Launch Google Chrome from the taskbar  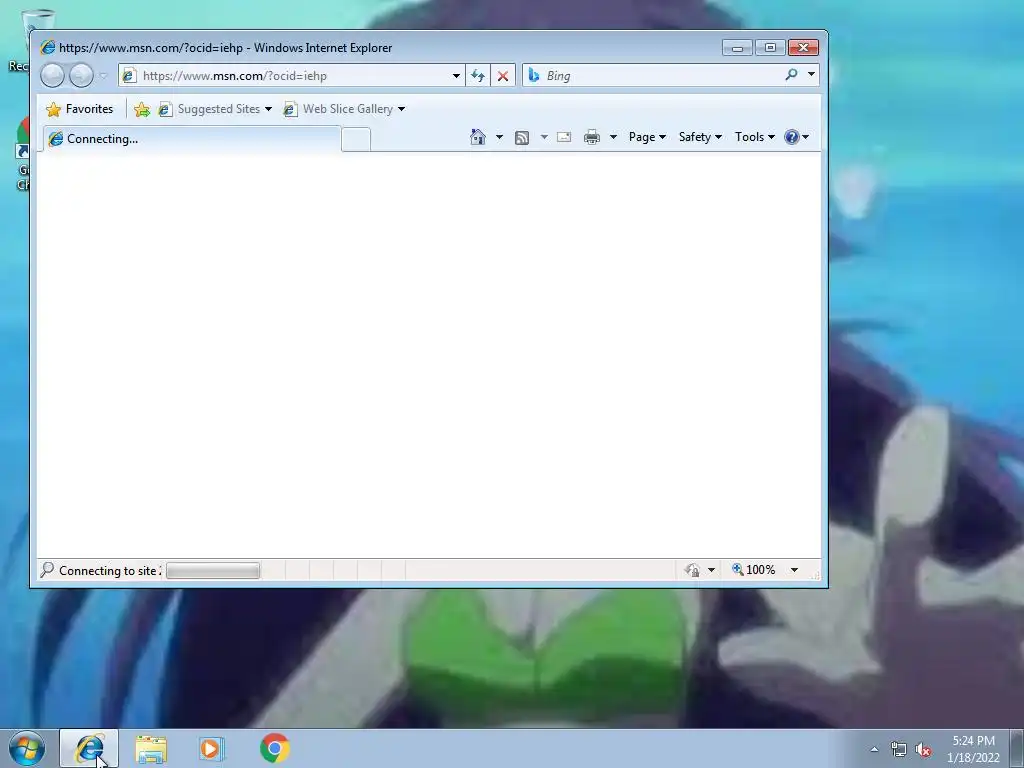coord(275,748)
